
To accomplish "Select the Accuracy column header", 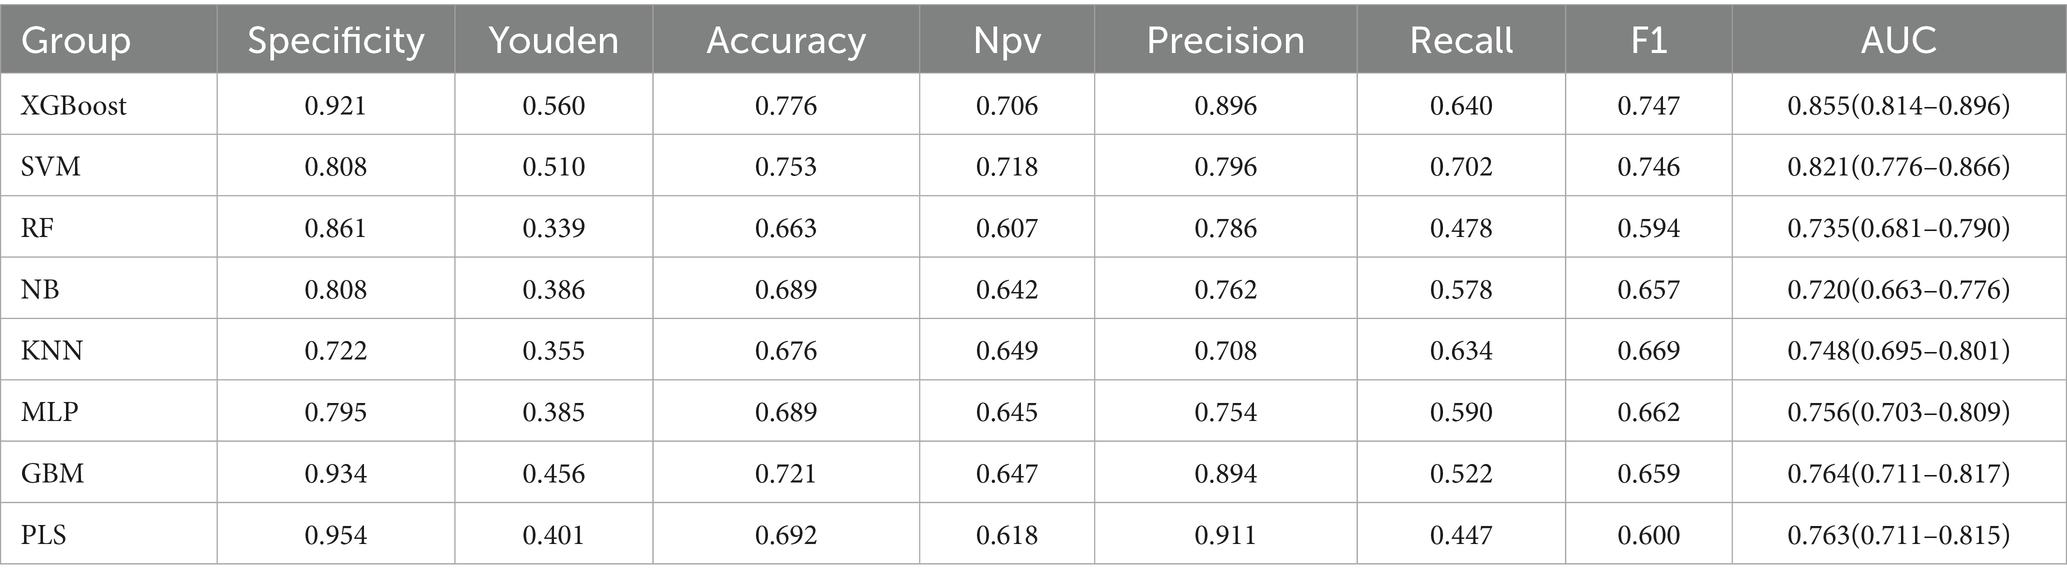I will (786, 40).
